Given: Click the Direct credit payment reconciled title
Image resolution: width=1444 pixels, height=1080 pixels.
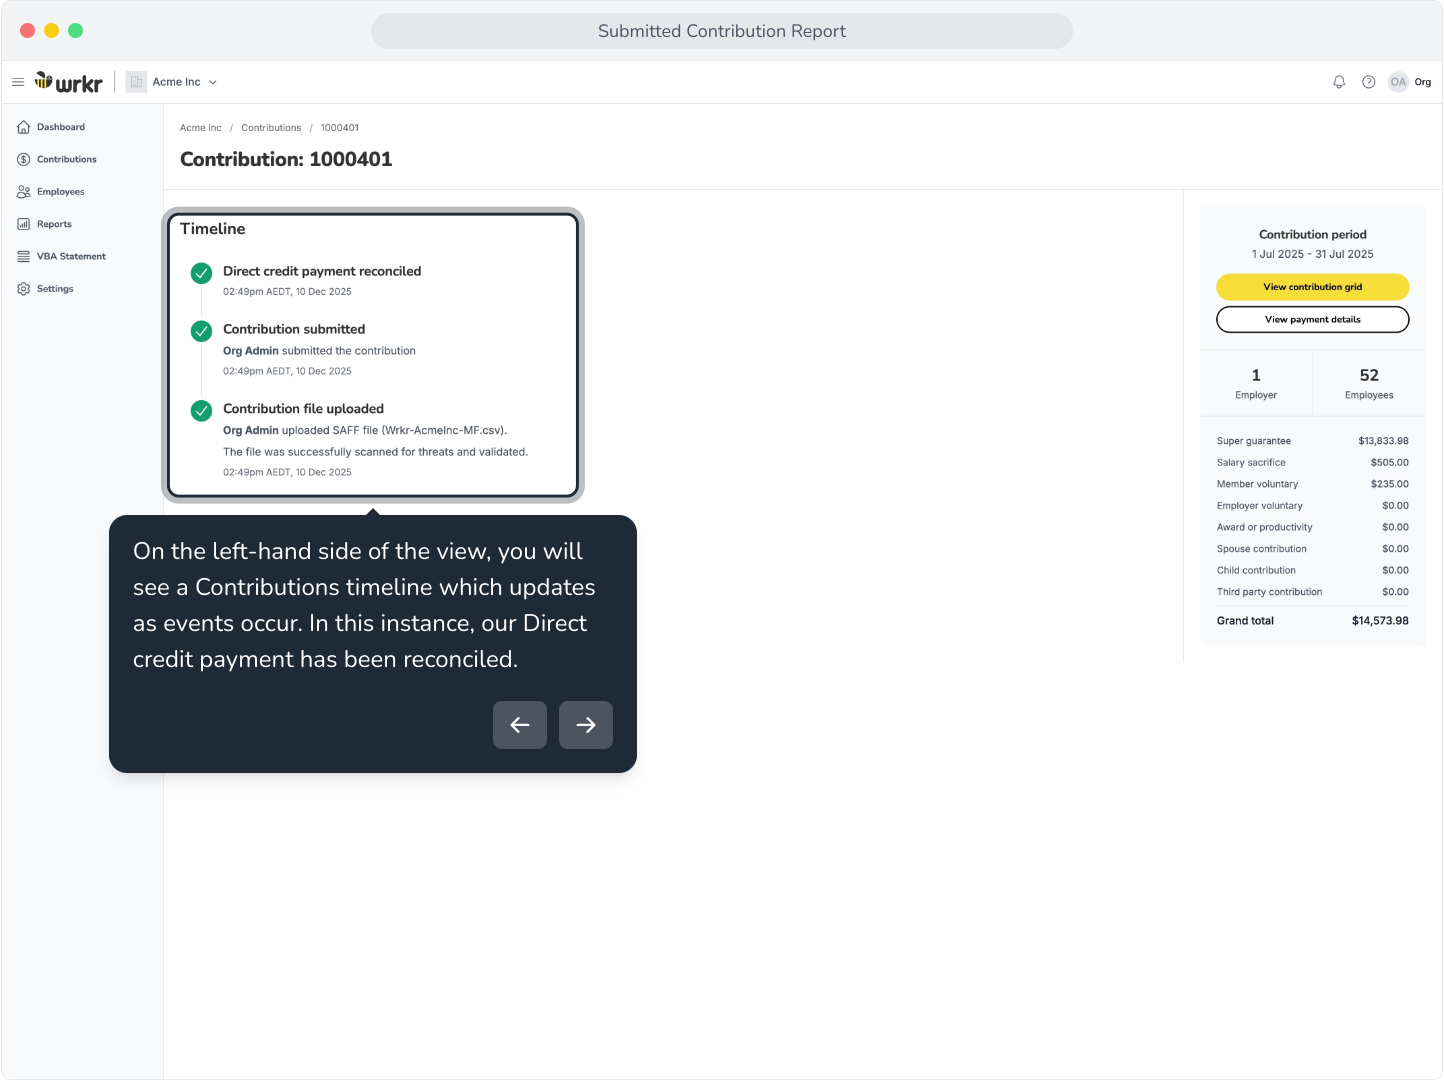Looking at the screenshot, I should 322,271.
